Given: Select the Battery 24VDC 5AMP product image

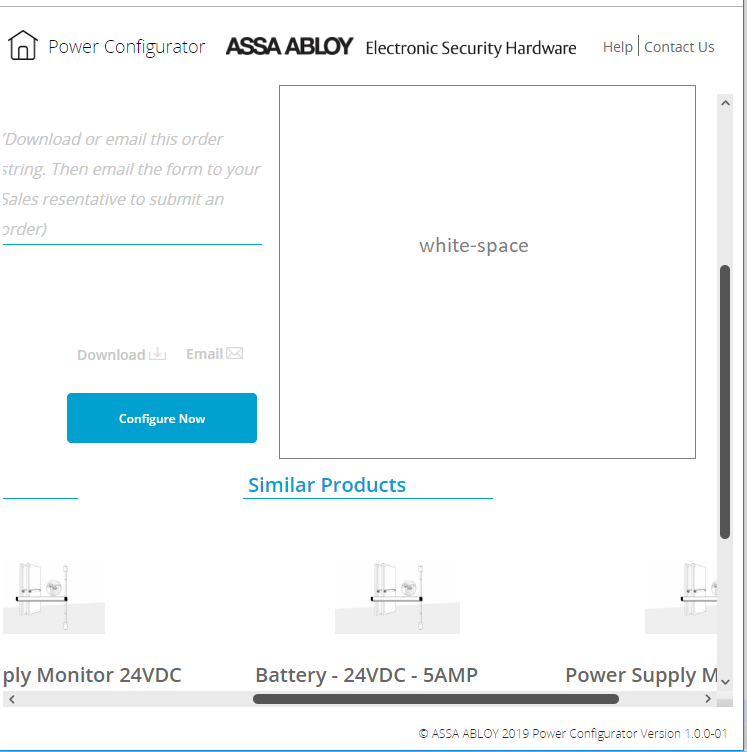Looking at the screenshot, I should [397, 597].
